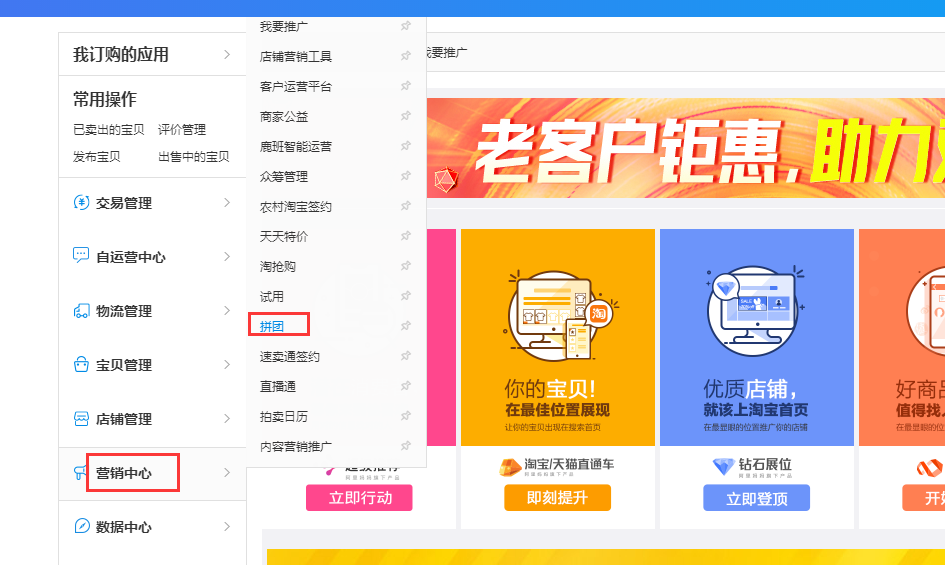This screenshot has height=565, width=945.
Task: Click the 钻石展位 diamond logo icon
Action: tap(724, 467)
